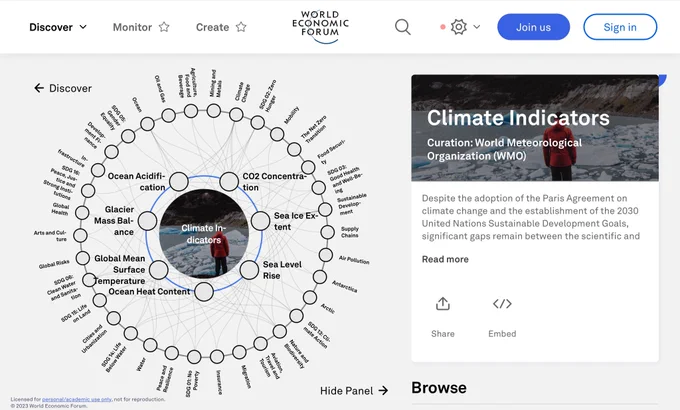Select the Glacier Mass Balance node circle
Screen dimensions: 680x410
coord(147,221)
